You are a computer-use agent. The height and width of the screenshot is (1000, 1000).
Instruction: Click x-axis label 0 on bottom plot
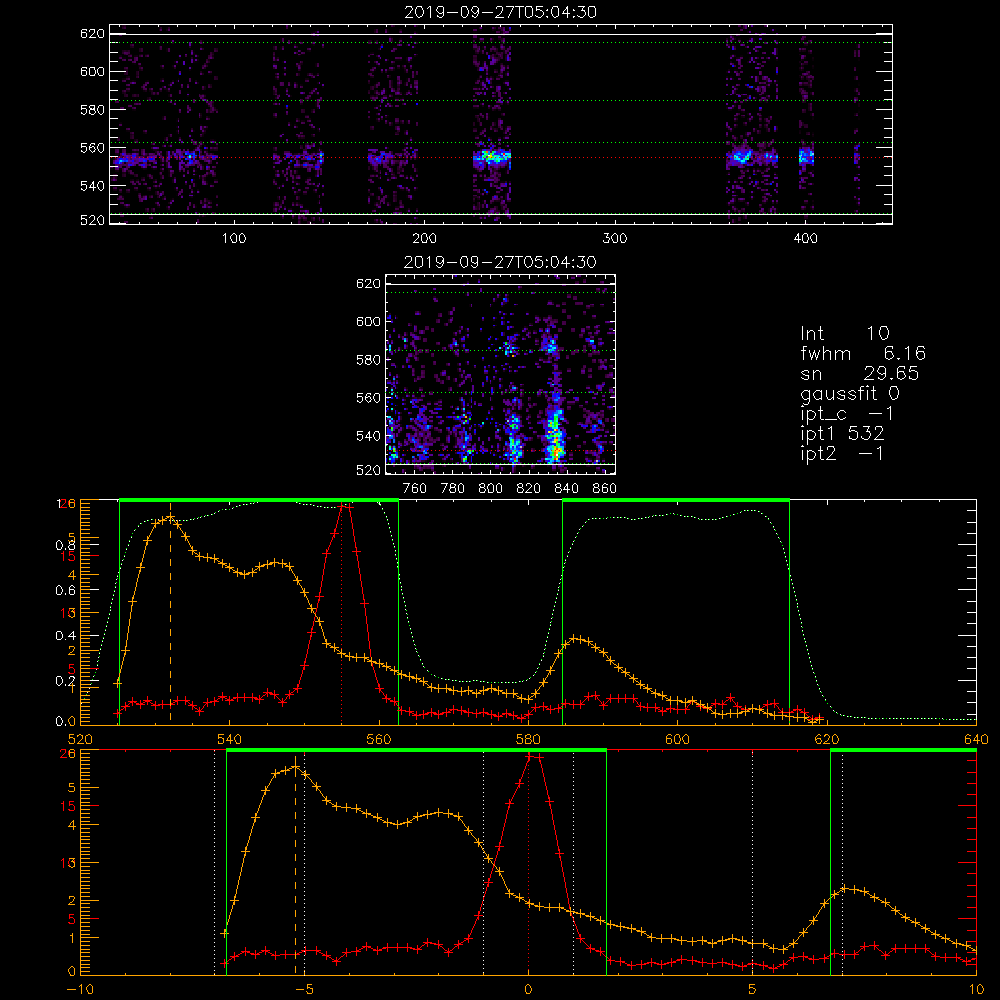click(x=528, y=989)
